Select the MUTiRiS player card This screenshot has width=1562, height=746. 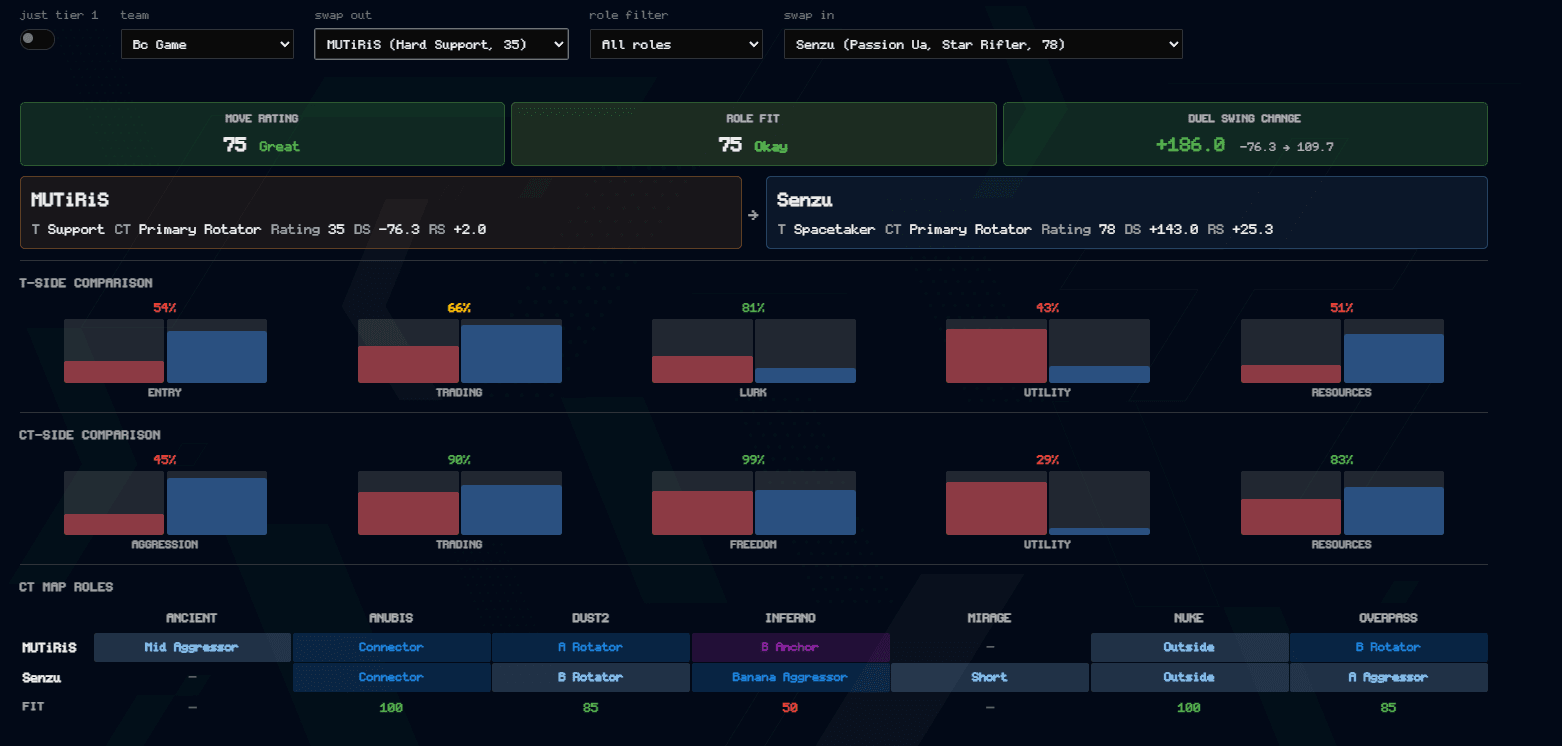(381, 212)
